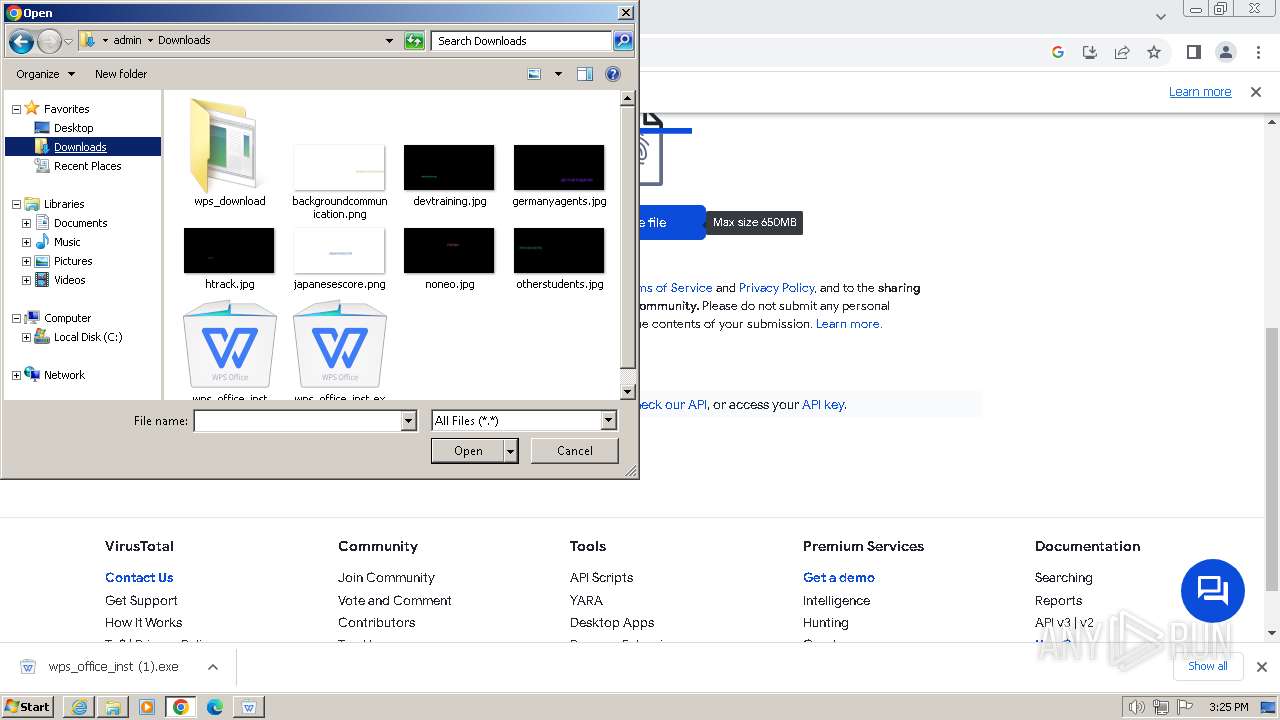This screenshot has width=1280, height=720.
Task: Collapse the Favorites tree node
Action: tap(16, 109)
